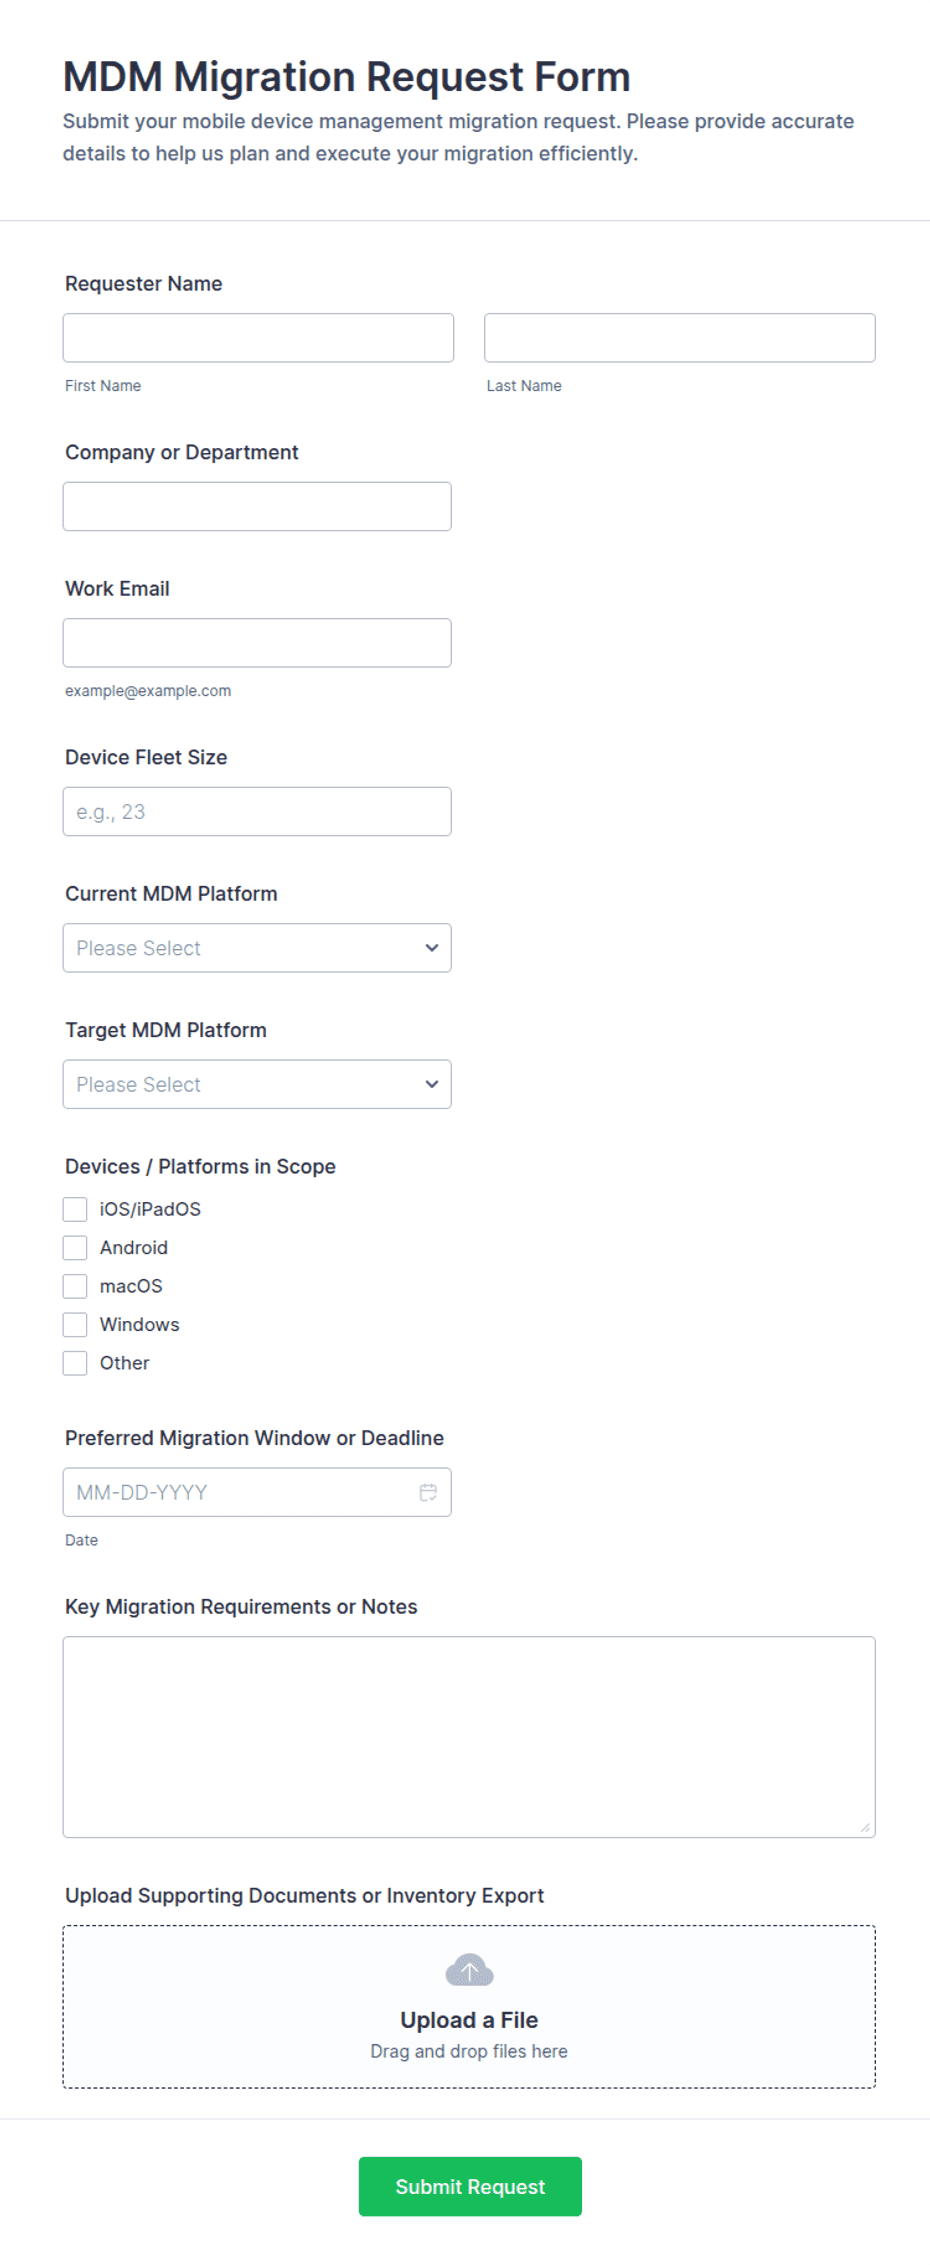Toggle the Other platform checkbox
Viewport: 930px width, 2265px height.
(x=75, y=1363)
